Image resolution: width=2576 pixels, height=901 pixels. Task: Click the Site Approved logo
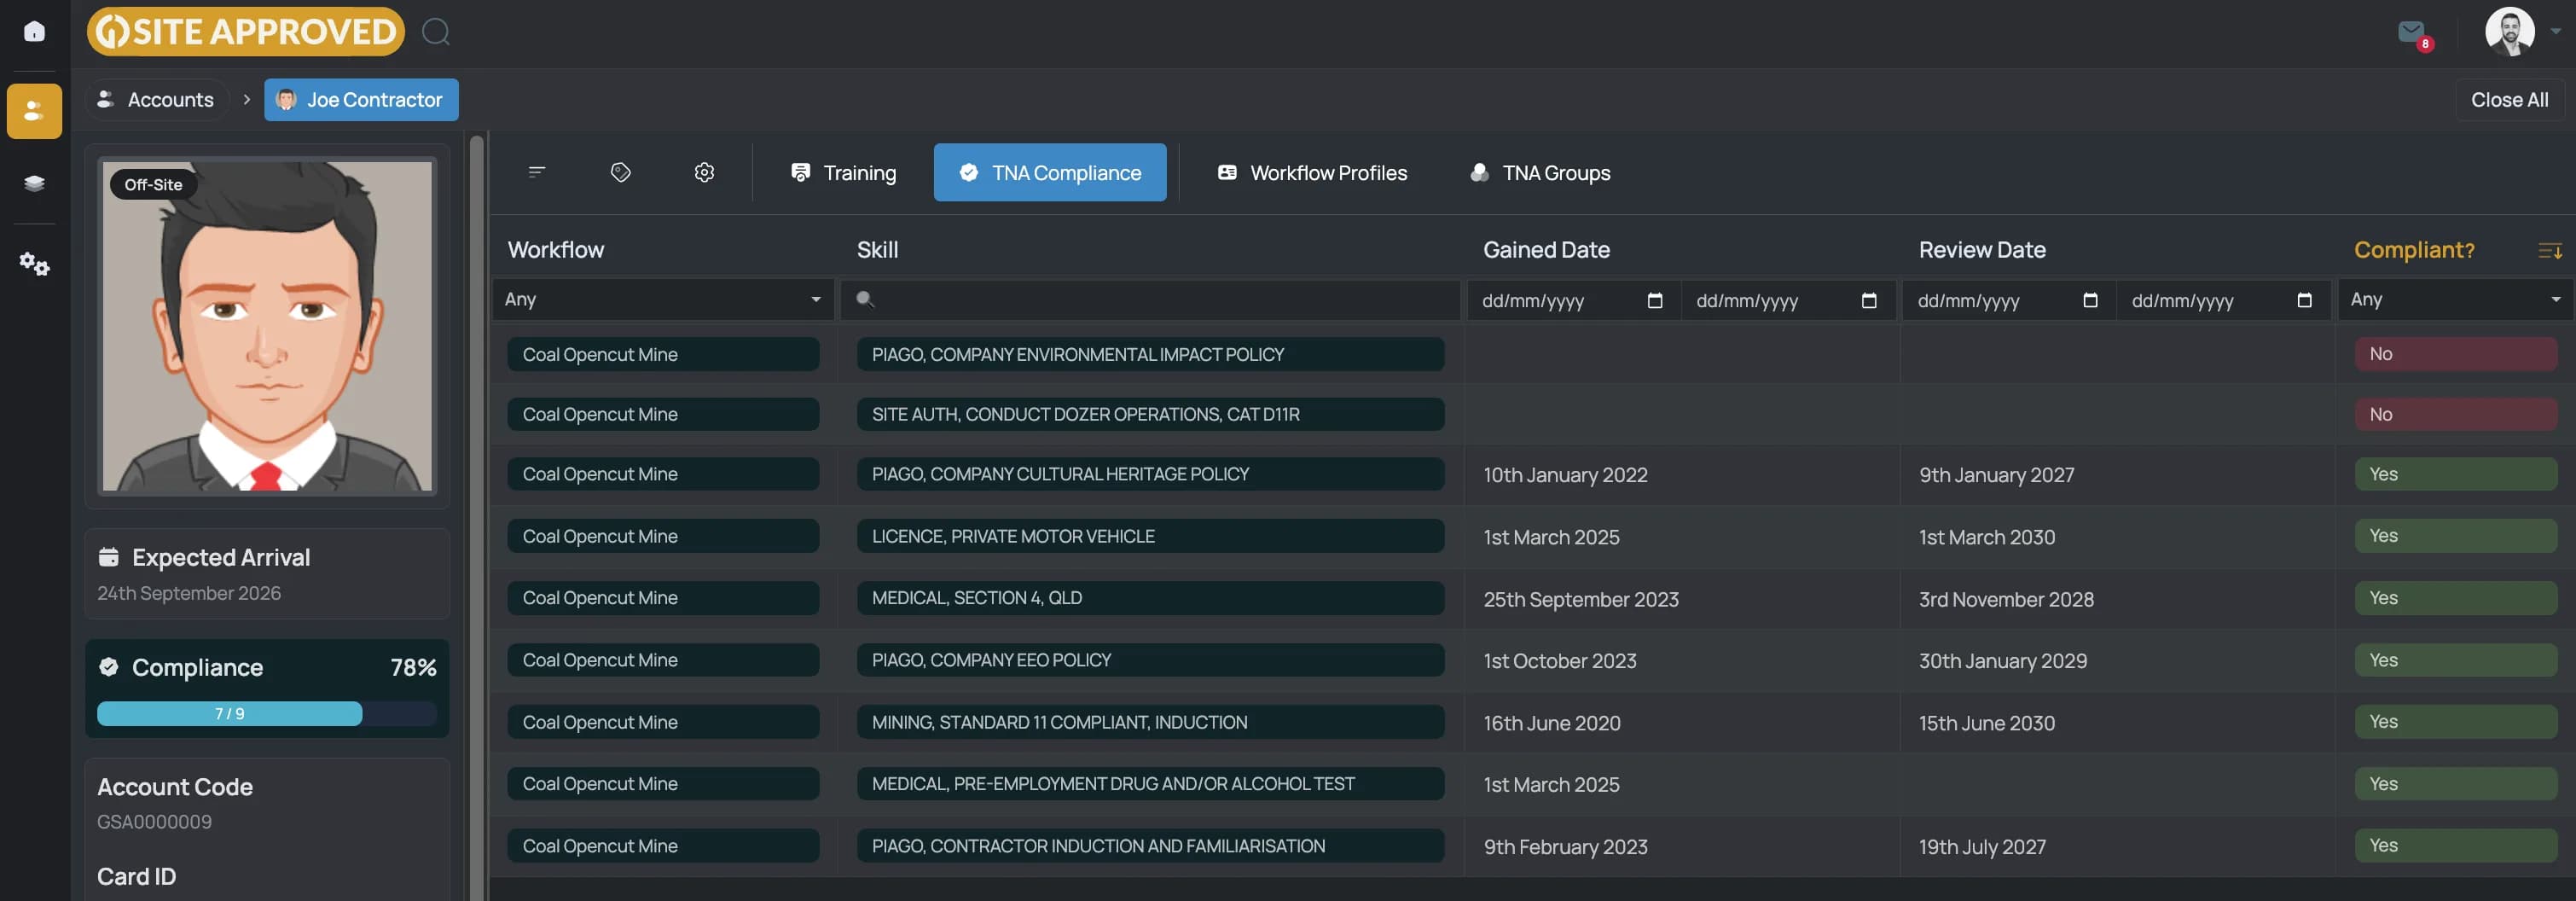(x=246, y=32)
